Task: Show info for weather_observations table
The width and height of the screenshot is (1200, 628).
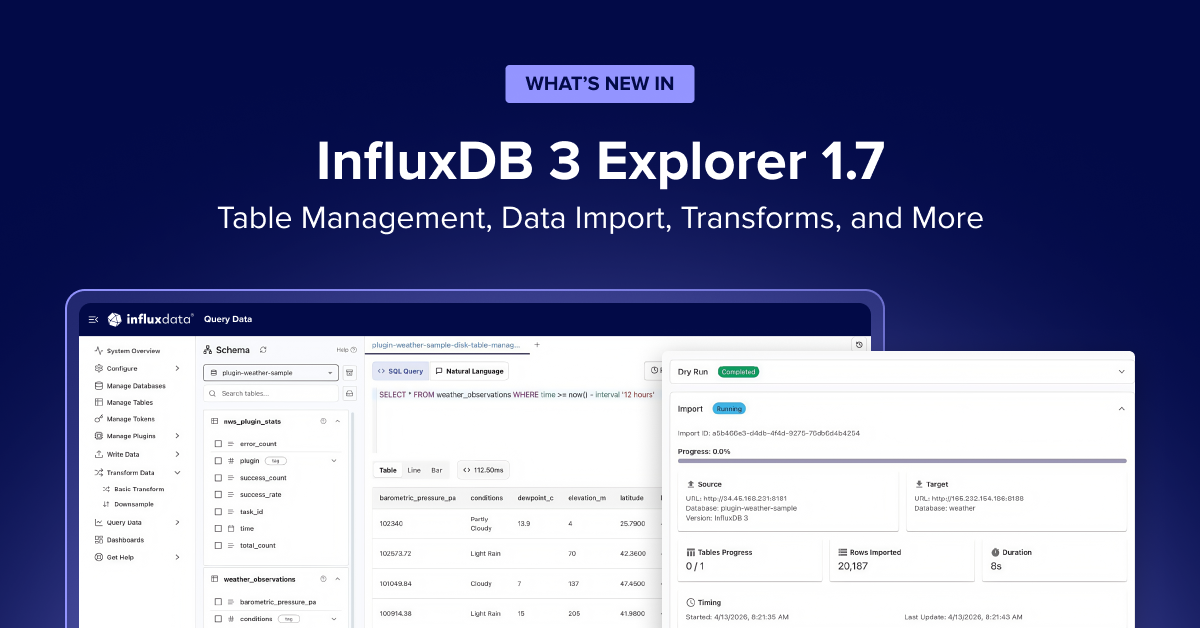Action: (x=322, y=578)
